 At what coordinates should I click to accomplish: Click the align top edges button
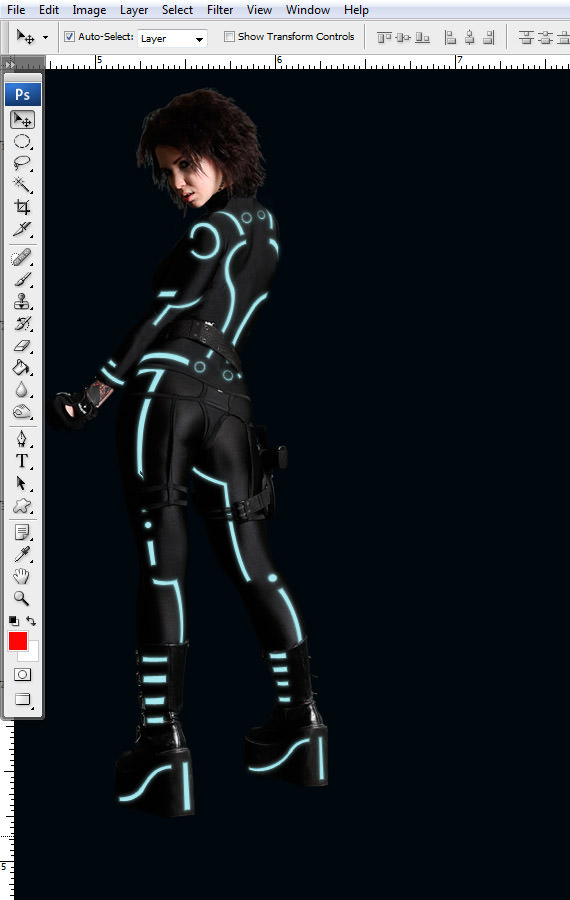(x=384, y=37)
